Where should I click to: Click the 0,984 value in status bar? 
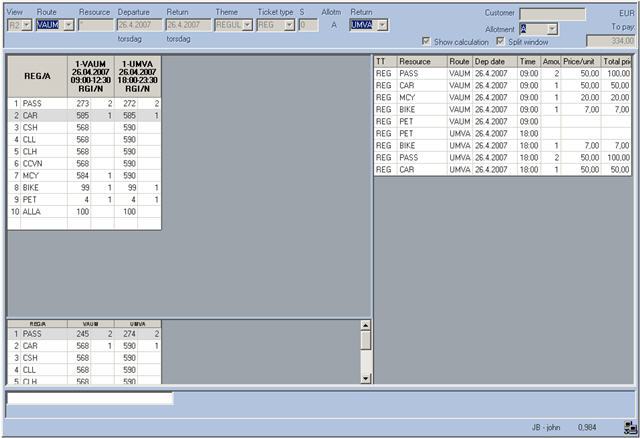point(587,427)
